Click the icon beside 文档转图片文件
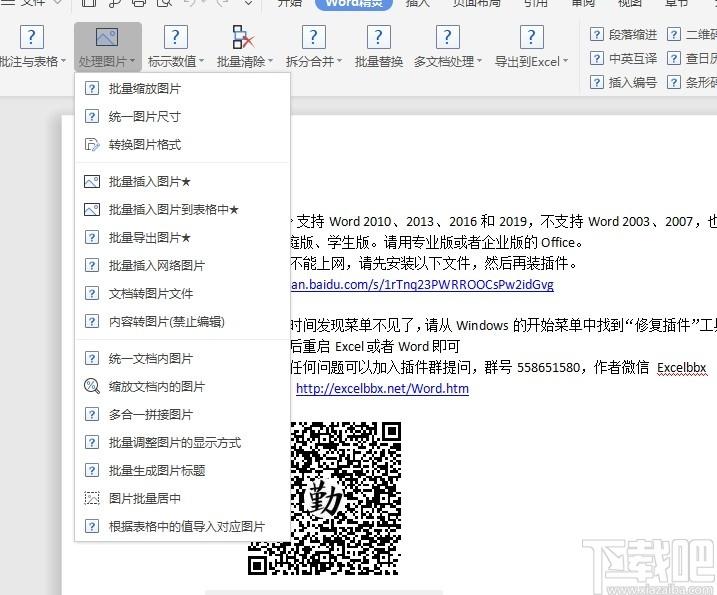Image resolution: width=717 pixels, height=595 pixels. 92,293
